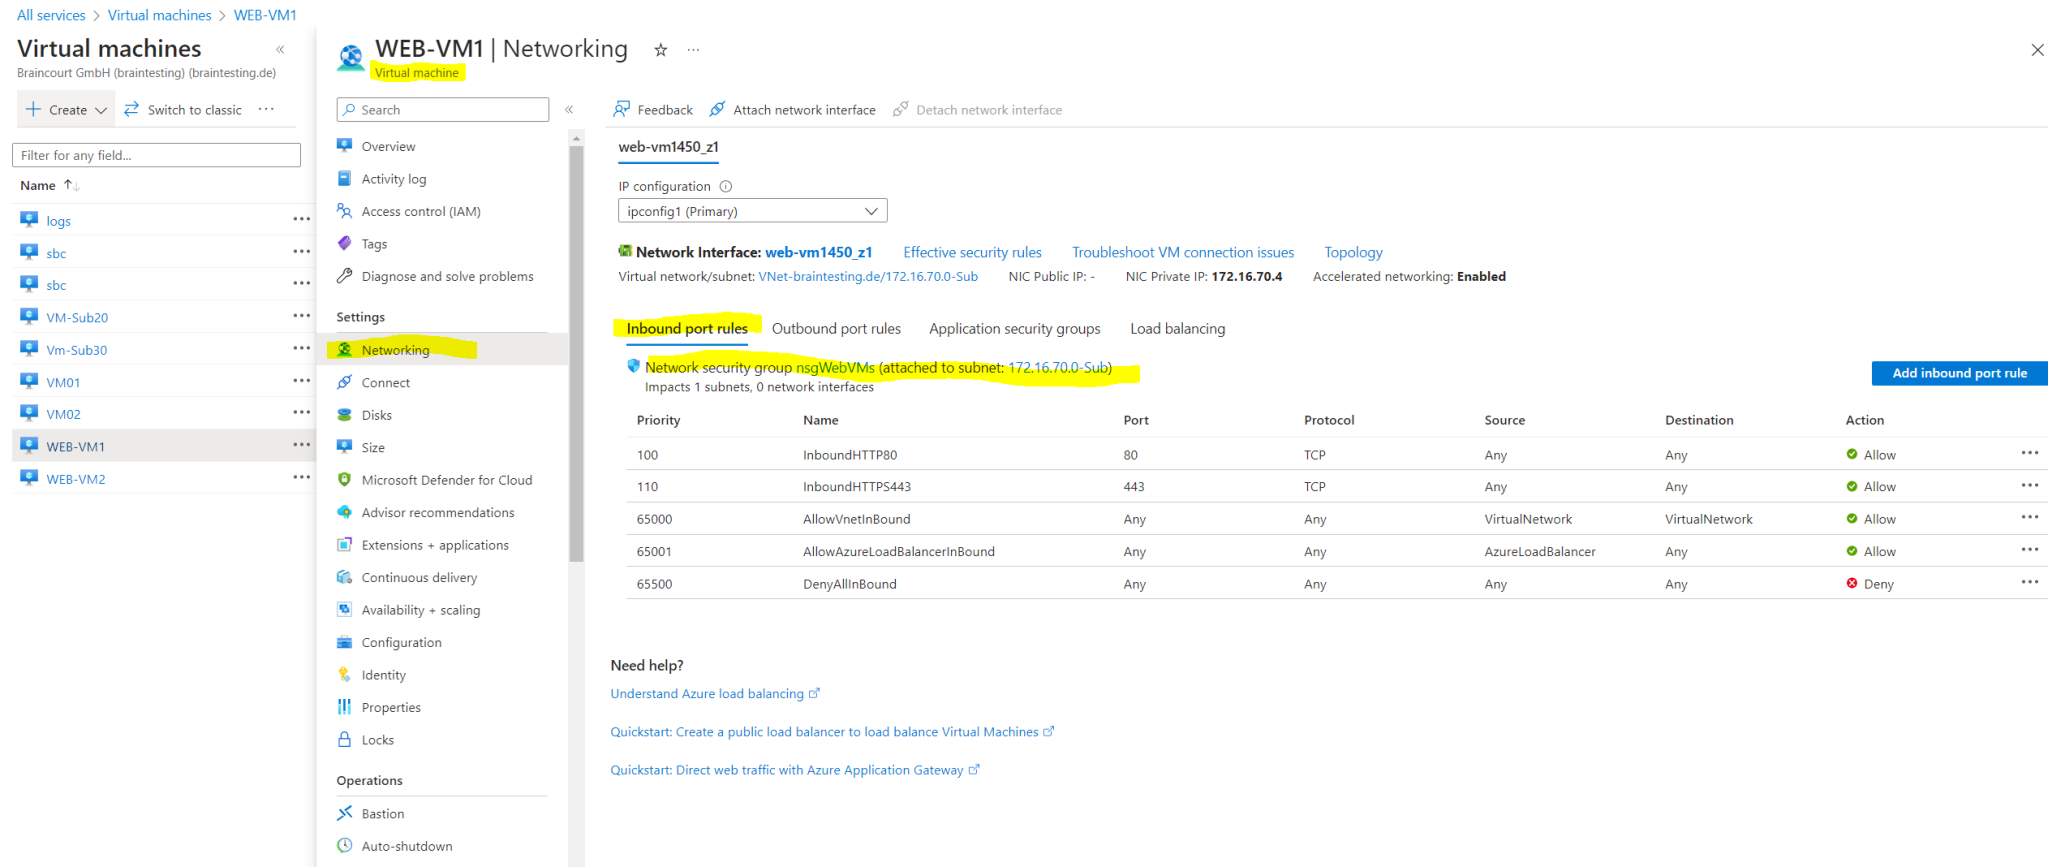This screenshot has width=2048, height=867.
Task: Click the Locks padlock icon in sidebar
Action: 345,740
